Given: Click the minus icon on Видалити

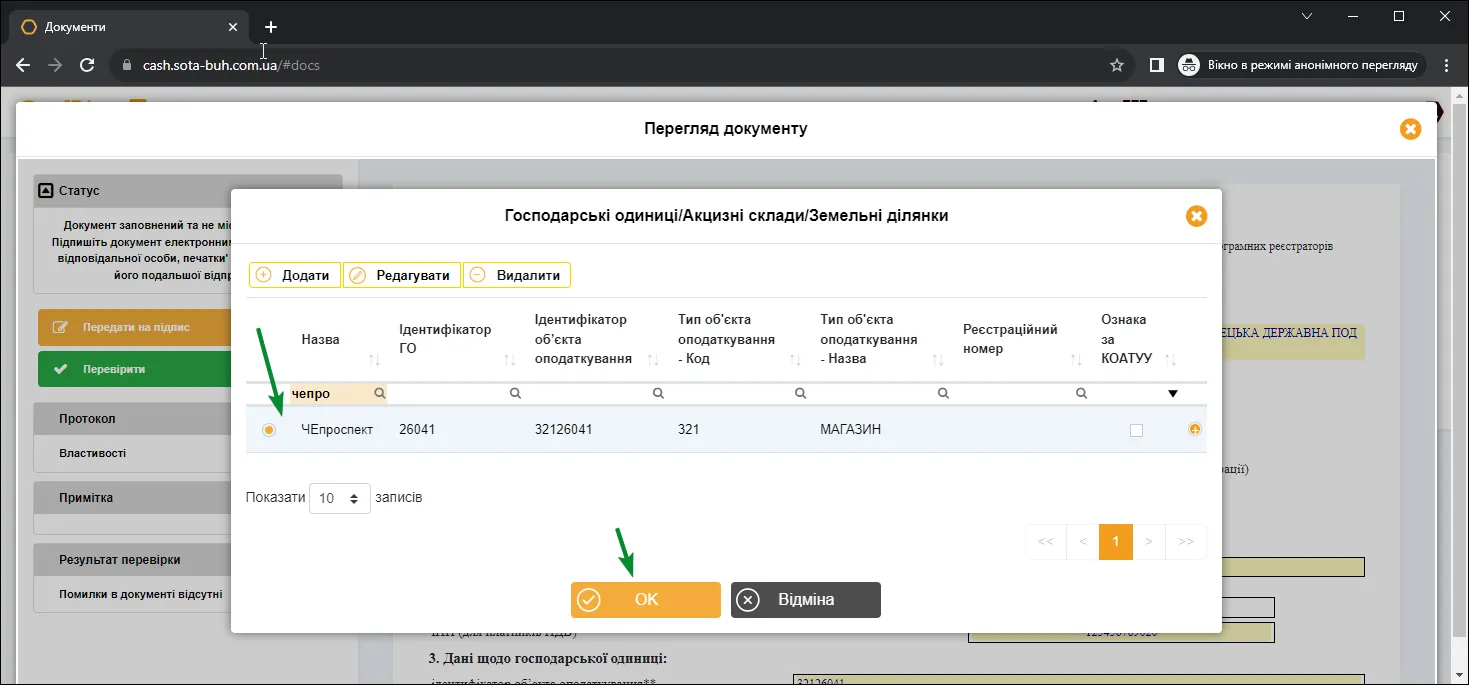Looking at the screenshot, I should 478,275.
